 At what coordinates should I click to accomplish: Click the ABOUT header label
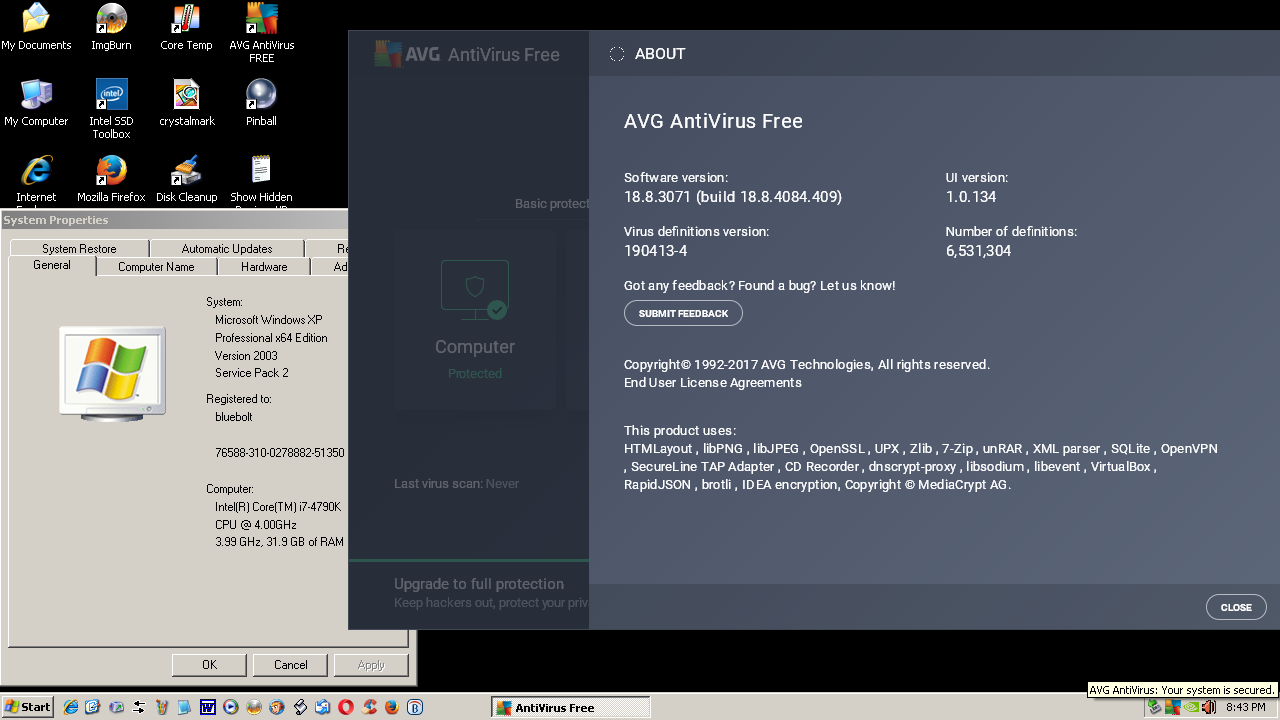660,54
